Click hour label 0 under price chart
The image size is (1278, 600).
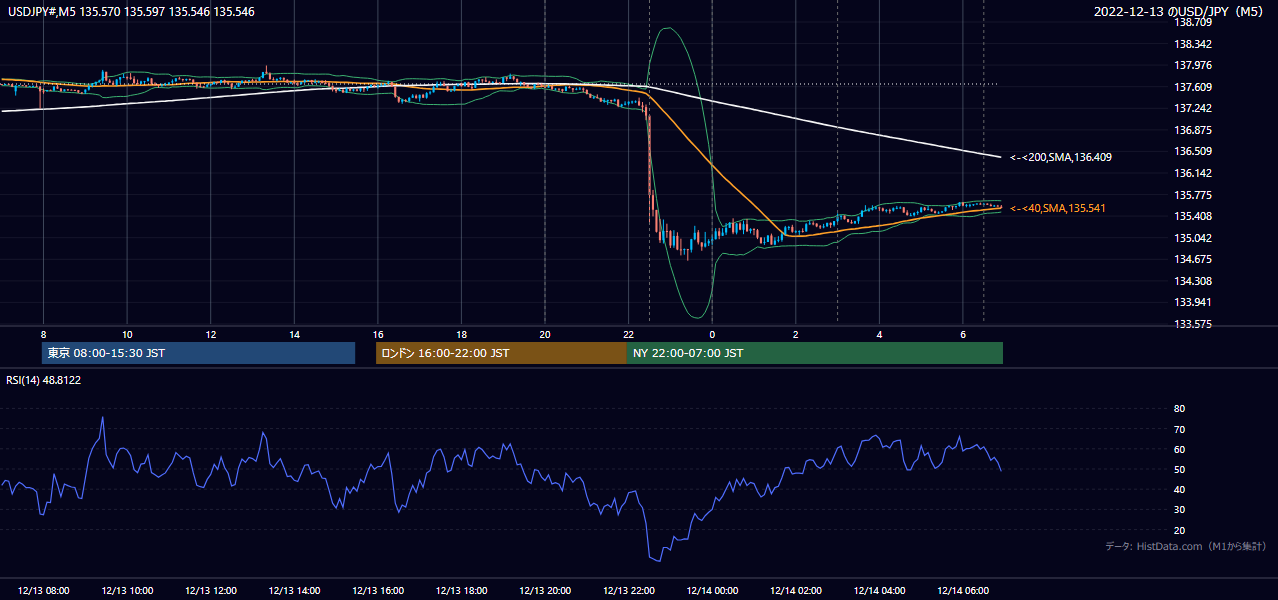point(712,334)
